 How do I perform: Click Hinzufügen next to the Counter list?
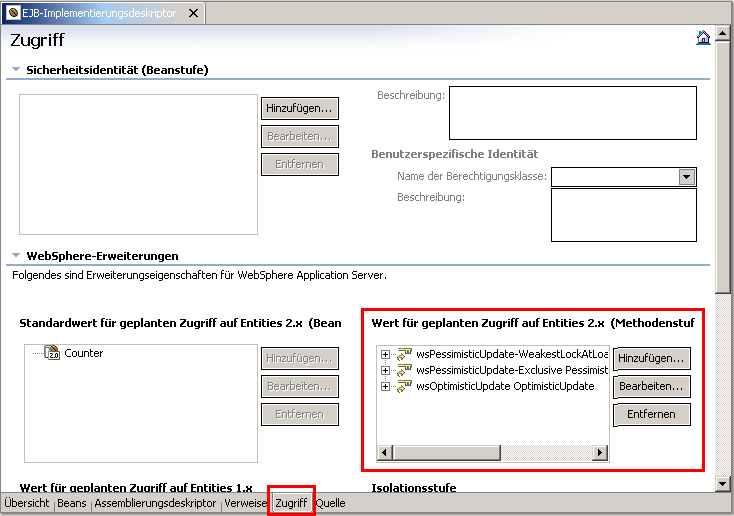(300, 358)
